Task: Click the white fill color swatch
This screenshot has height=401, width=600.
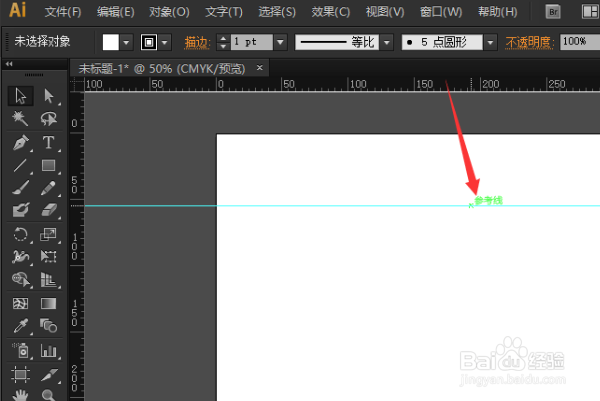Action: click(x=111, y=42)
